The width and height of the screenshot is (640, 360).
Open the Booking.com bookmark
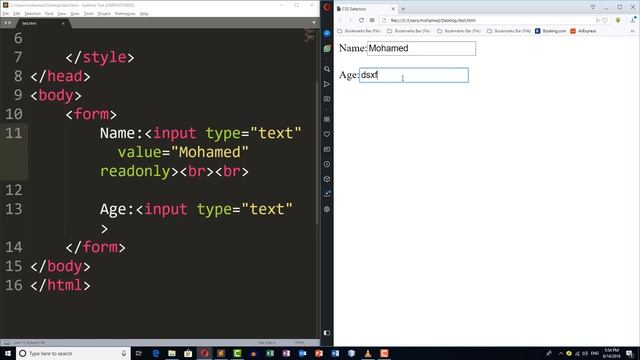(x=550, y=31)
